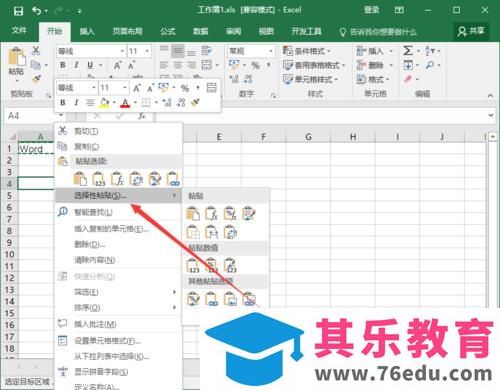Choose Smart Lookup in context menu
500x390 pixels.
click(x=118, y=212)
